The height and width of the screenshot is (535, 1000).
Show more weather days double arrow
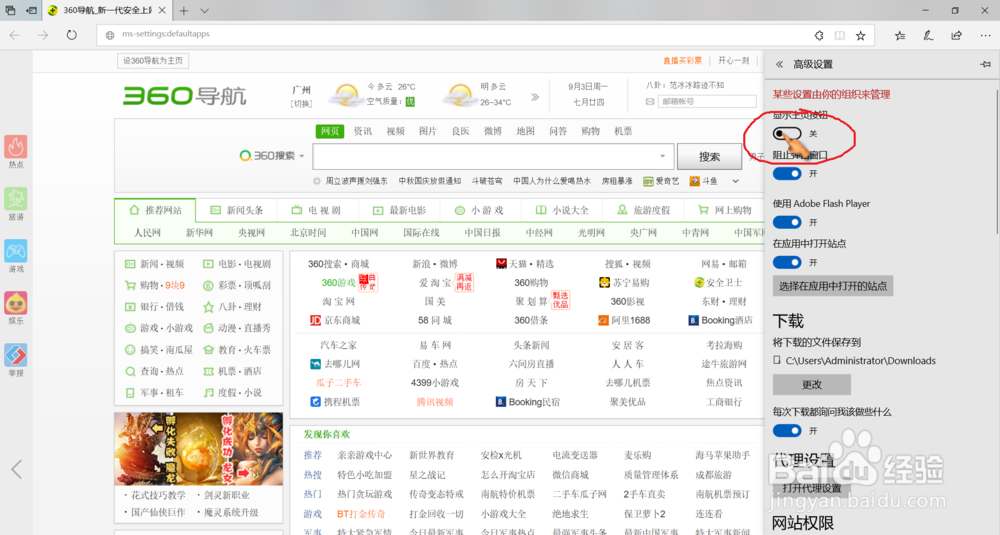point(534,97)
